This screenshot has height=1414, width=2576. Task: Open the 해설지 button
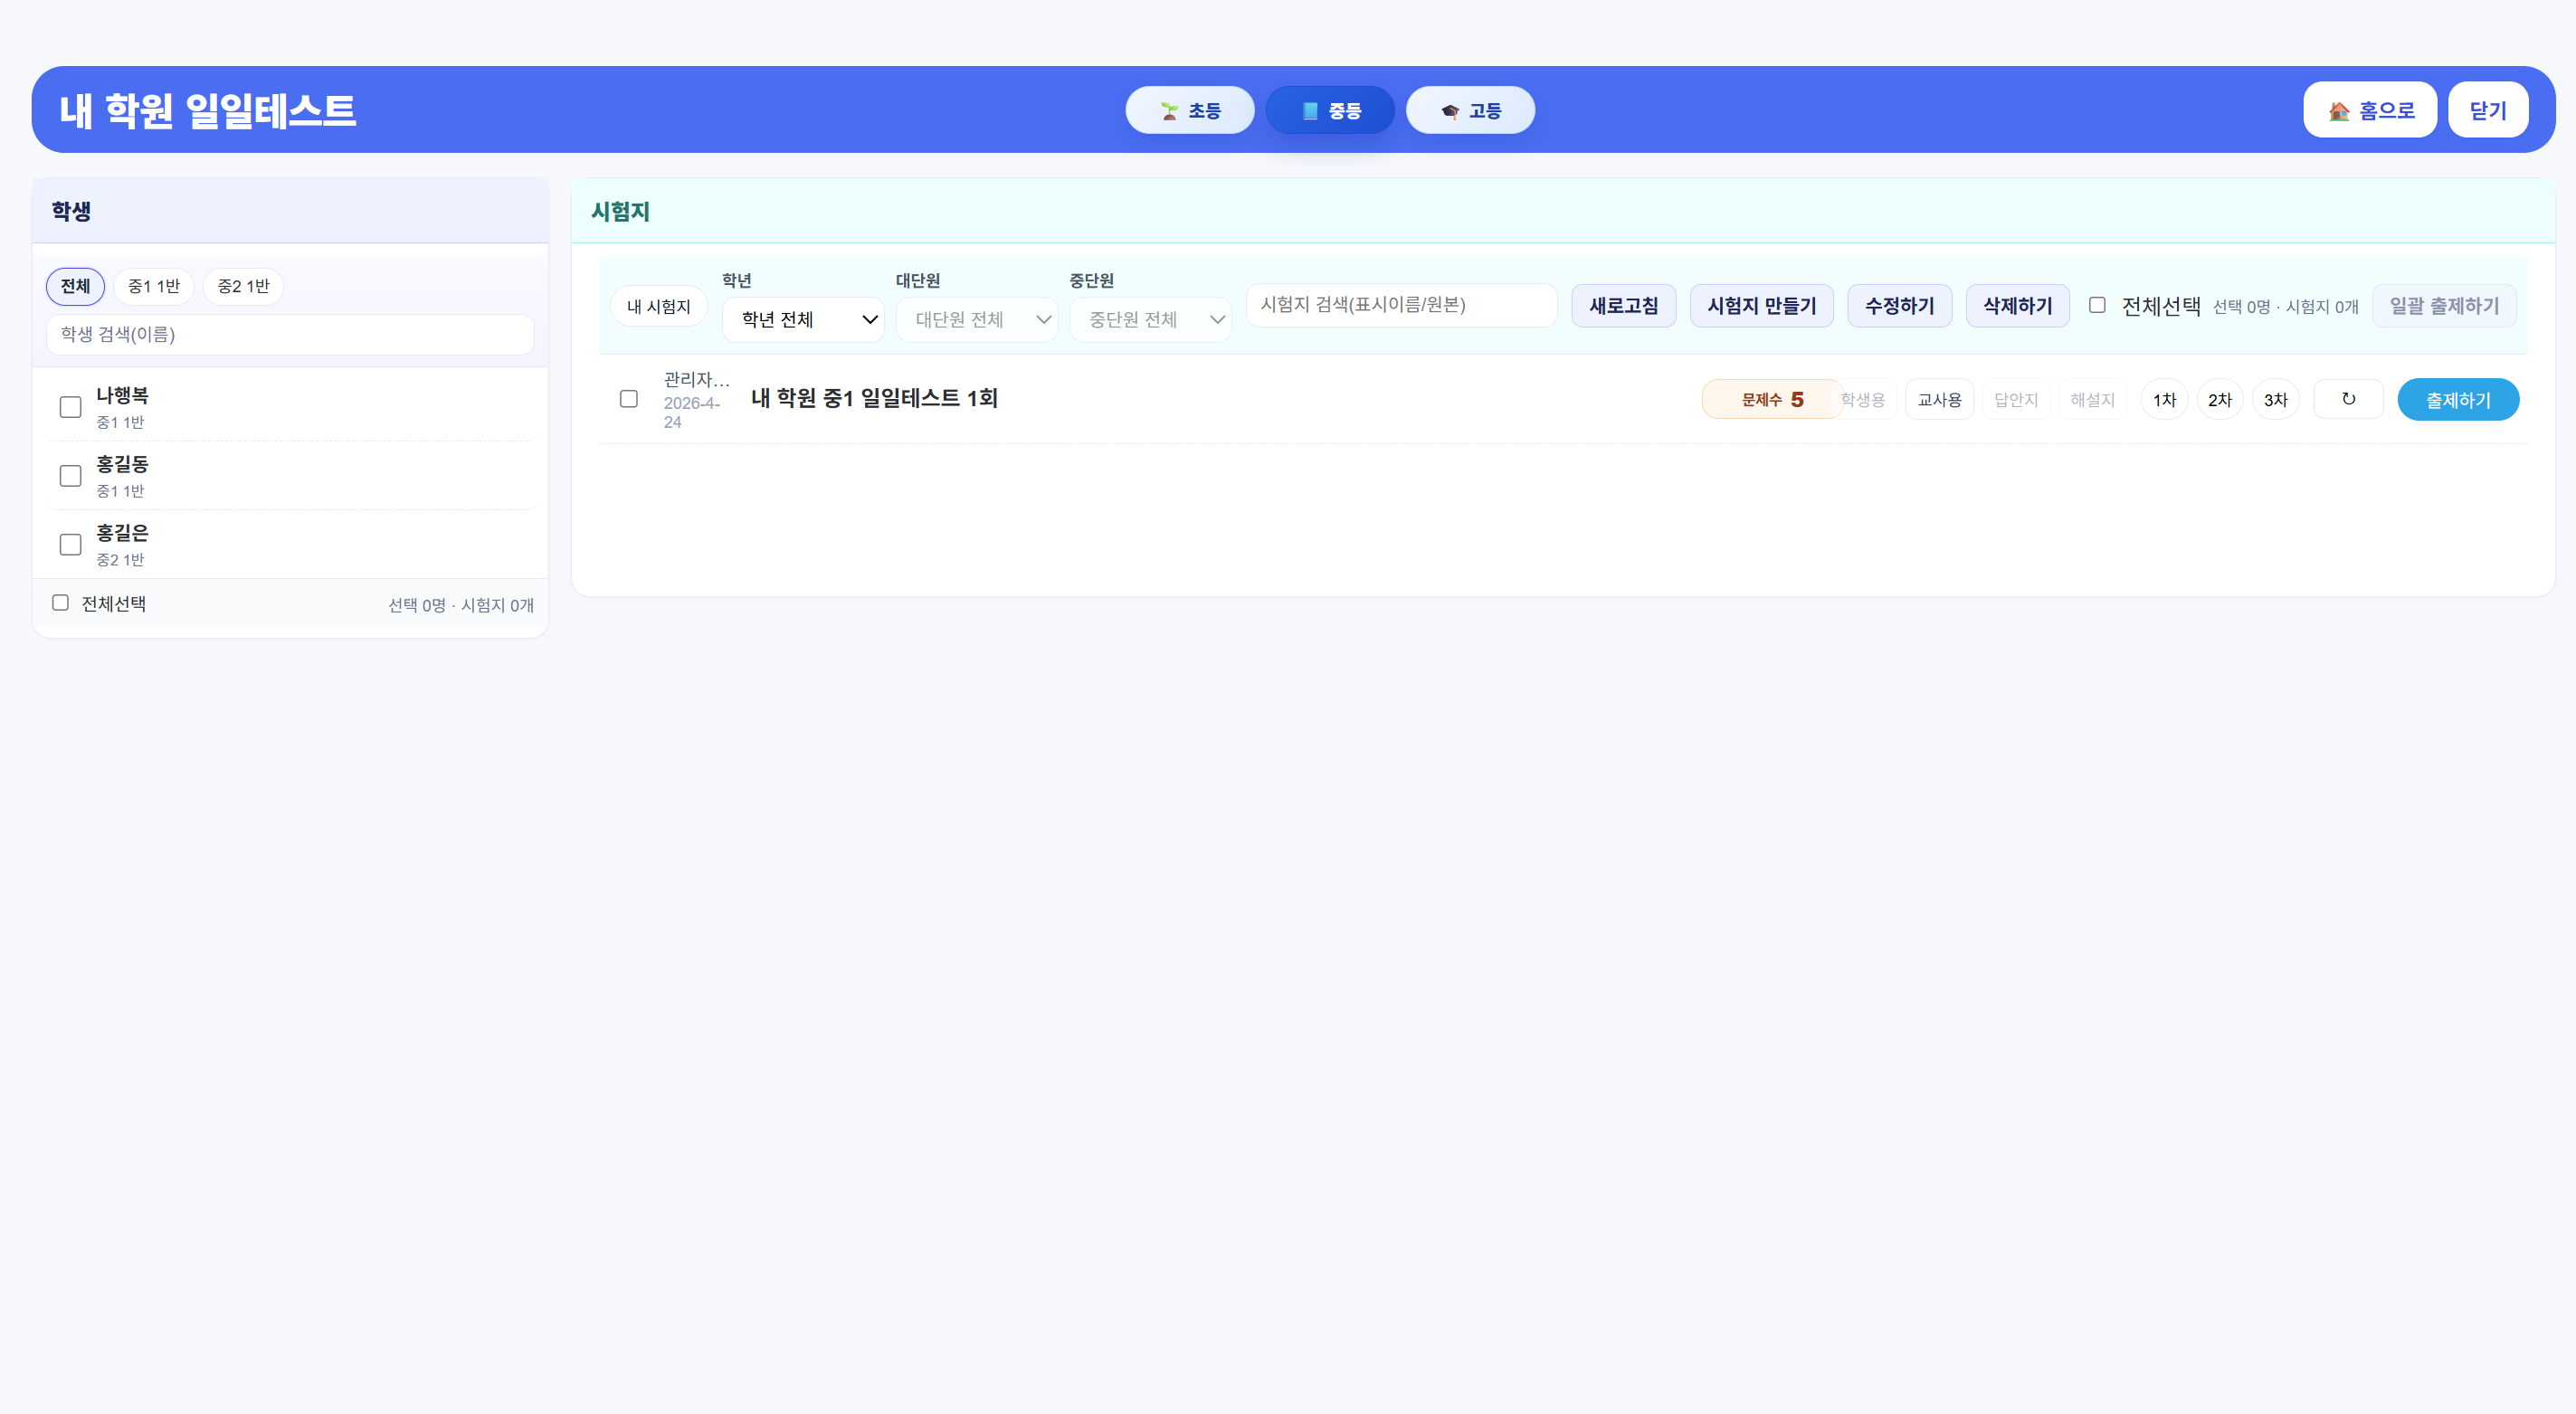(x=2092, y=400)
